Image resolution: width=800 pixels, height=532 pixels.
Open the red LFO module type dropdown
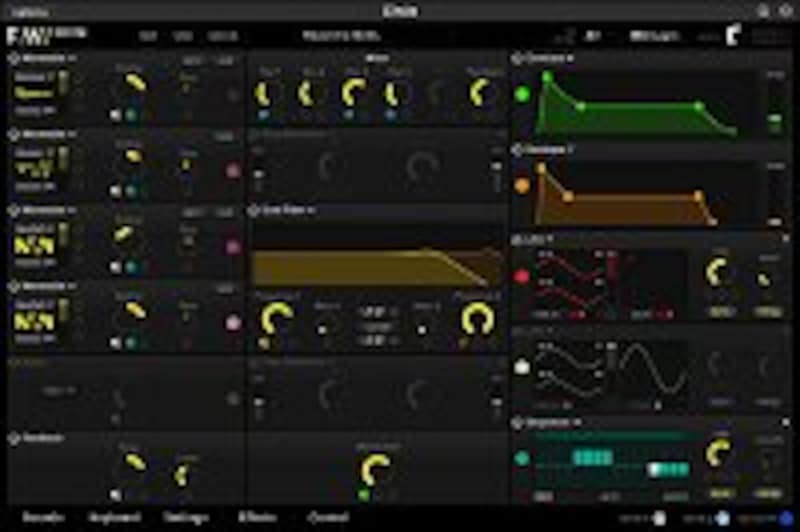coord(539,239)
